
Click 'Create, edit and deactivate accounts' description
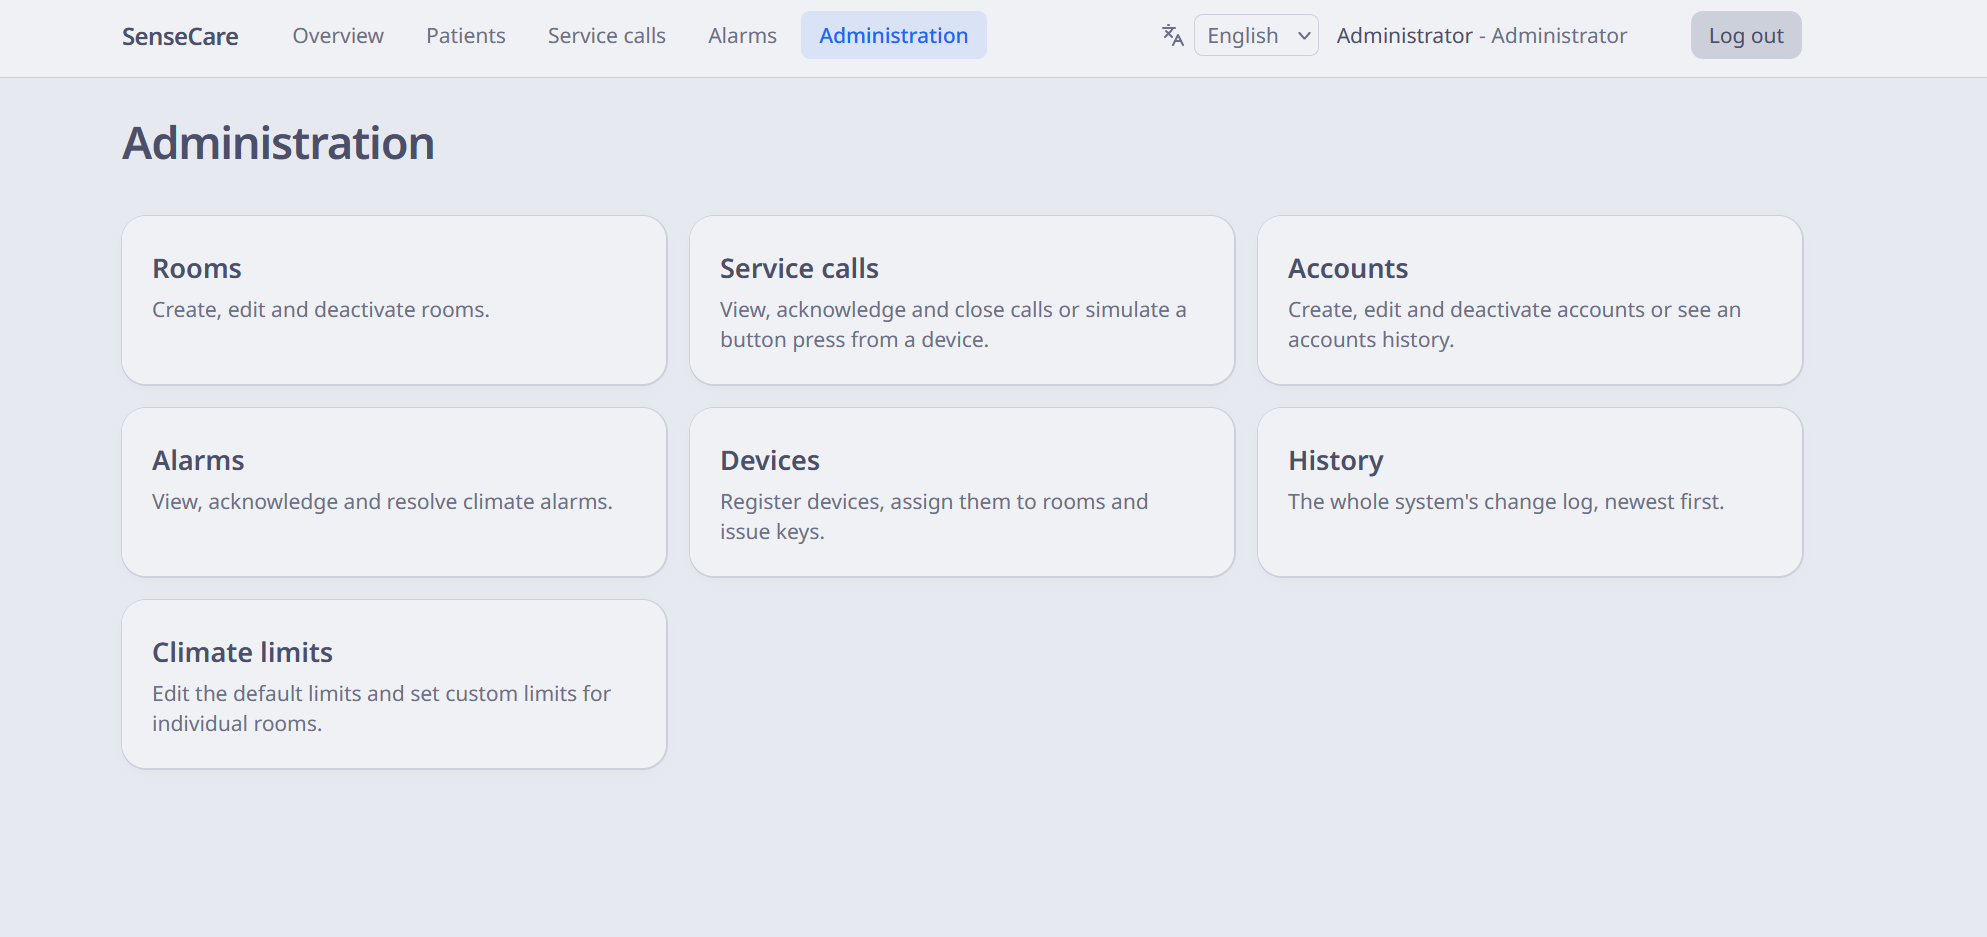[x=1514, y=324]
